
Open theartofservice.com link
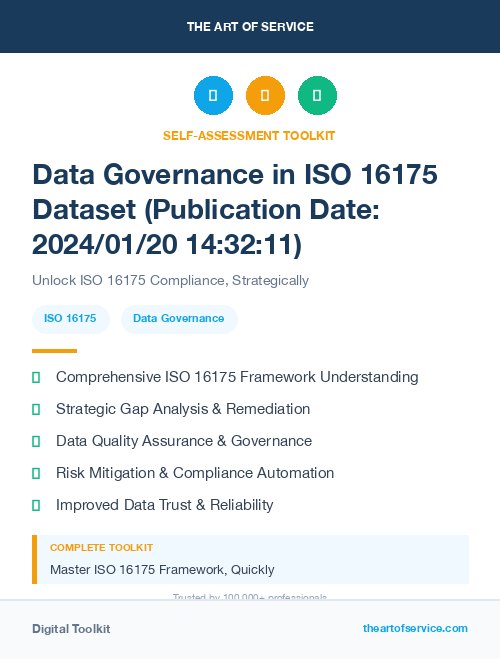pyautogui.click(x=415, y=628)
